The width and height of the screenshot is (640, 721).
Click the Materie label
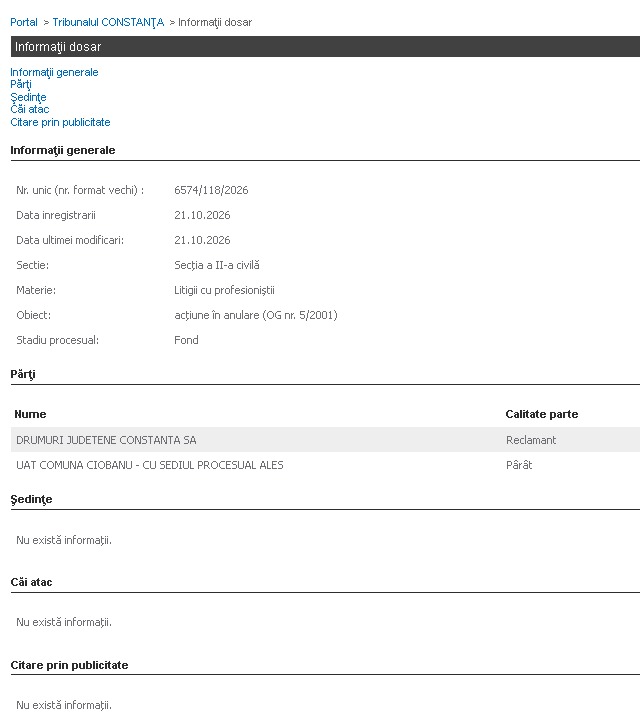click(36, 290)
